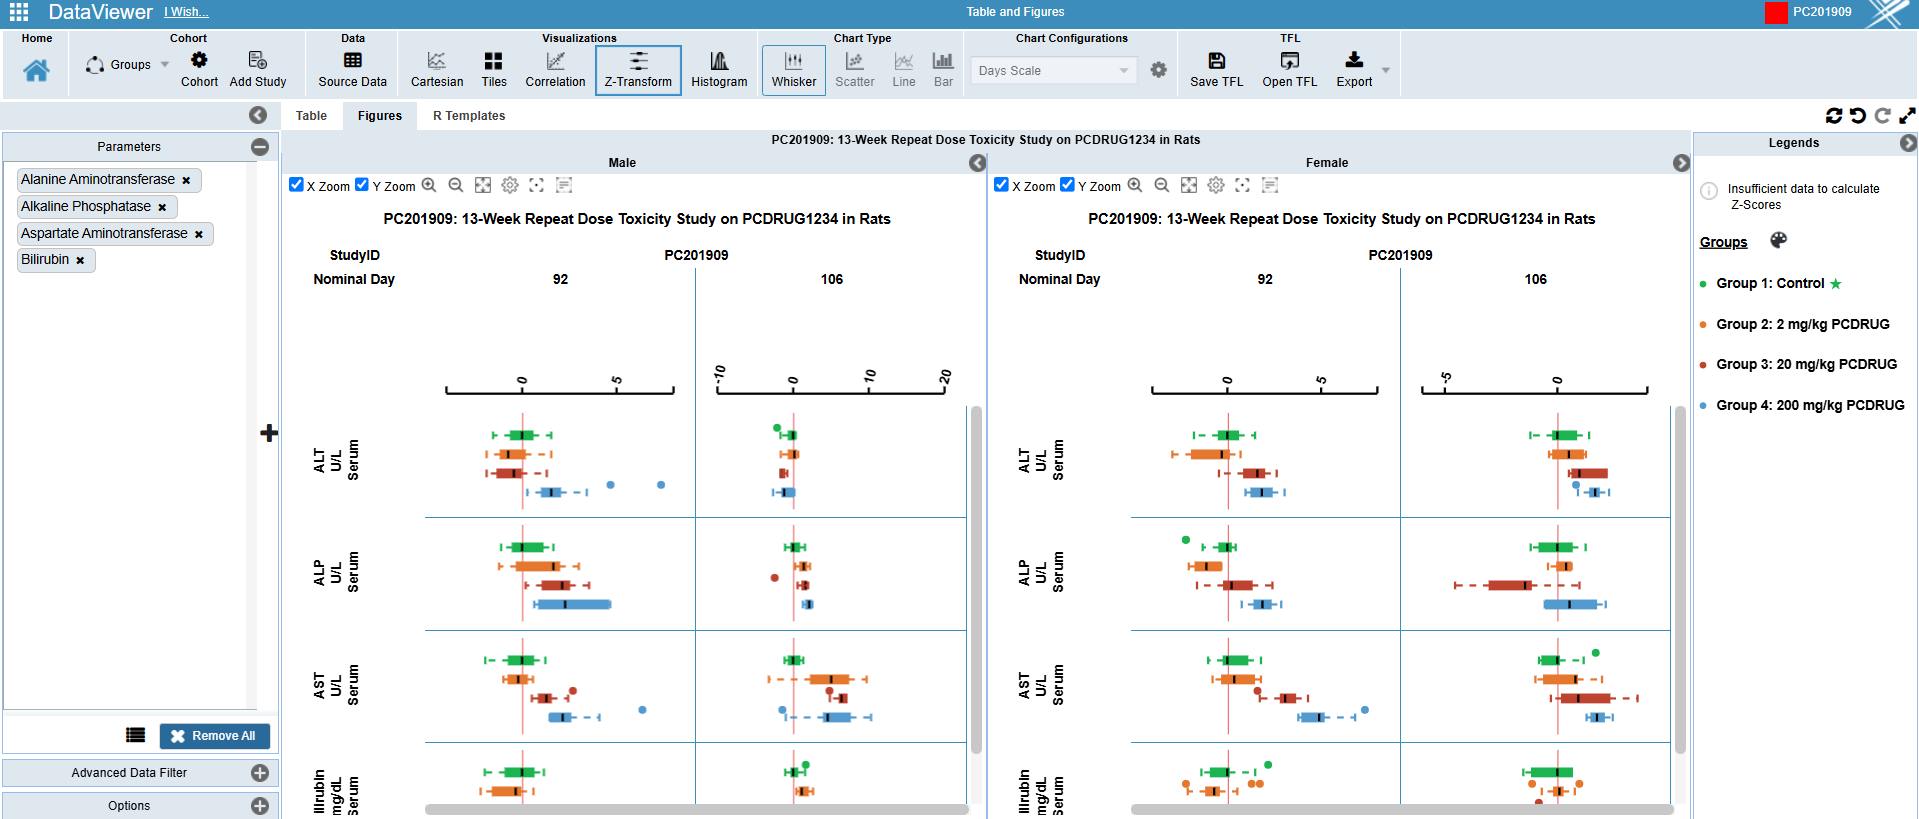Viewport: 1919px width, 819px height.
Task: Expand the Advanced Data Filter panel
Action: coord(260,773)
